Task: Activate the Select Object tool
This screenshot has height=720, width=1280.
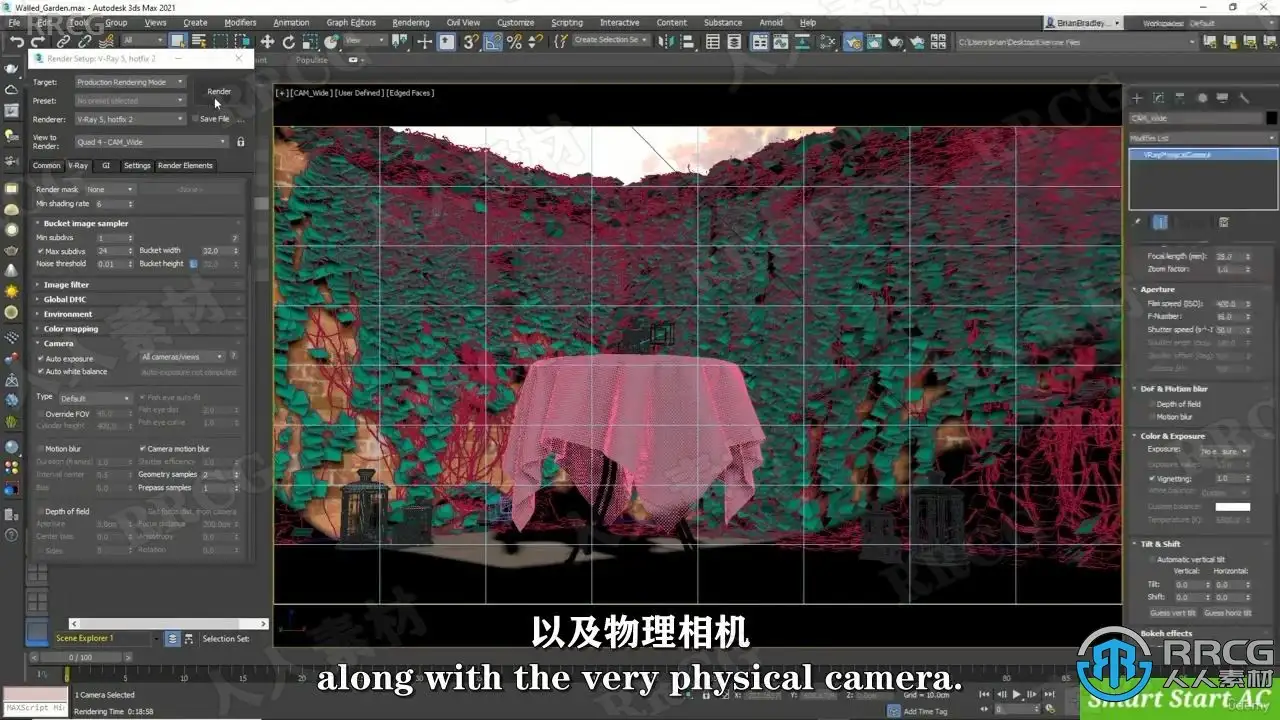Action: pos(178,41)
